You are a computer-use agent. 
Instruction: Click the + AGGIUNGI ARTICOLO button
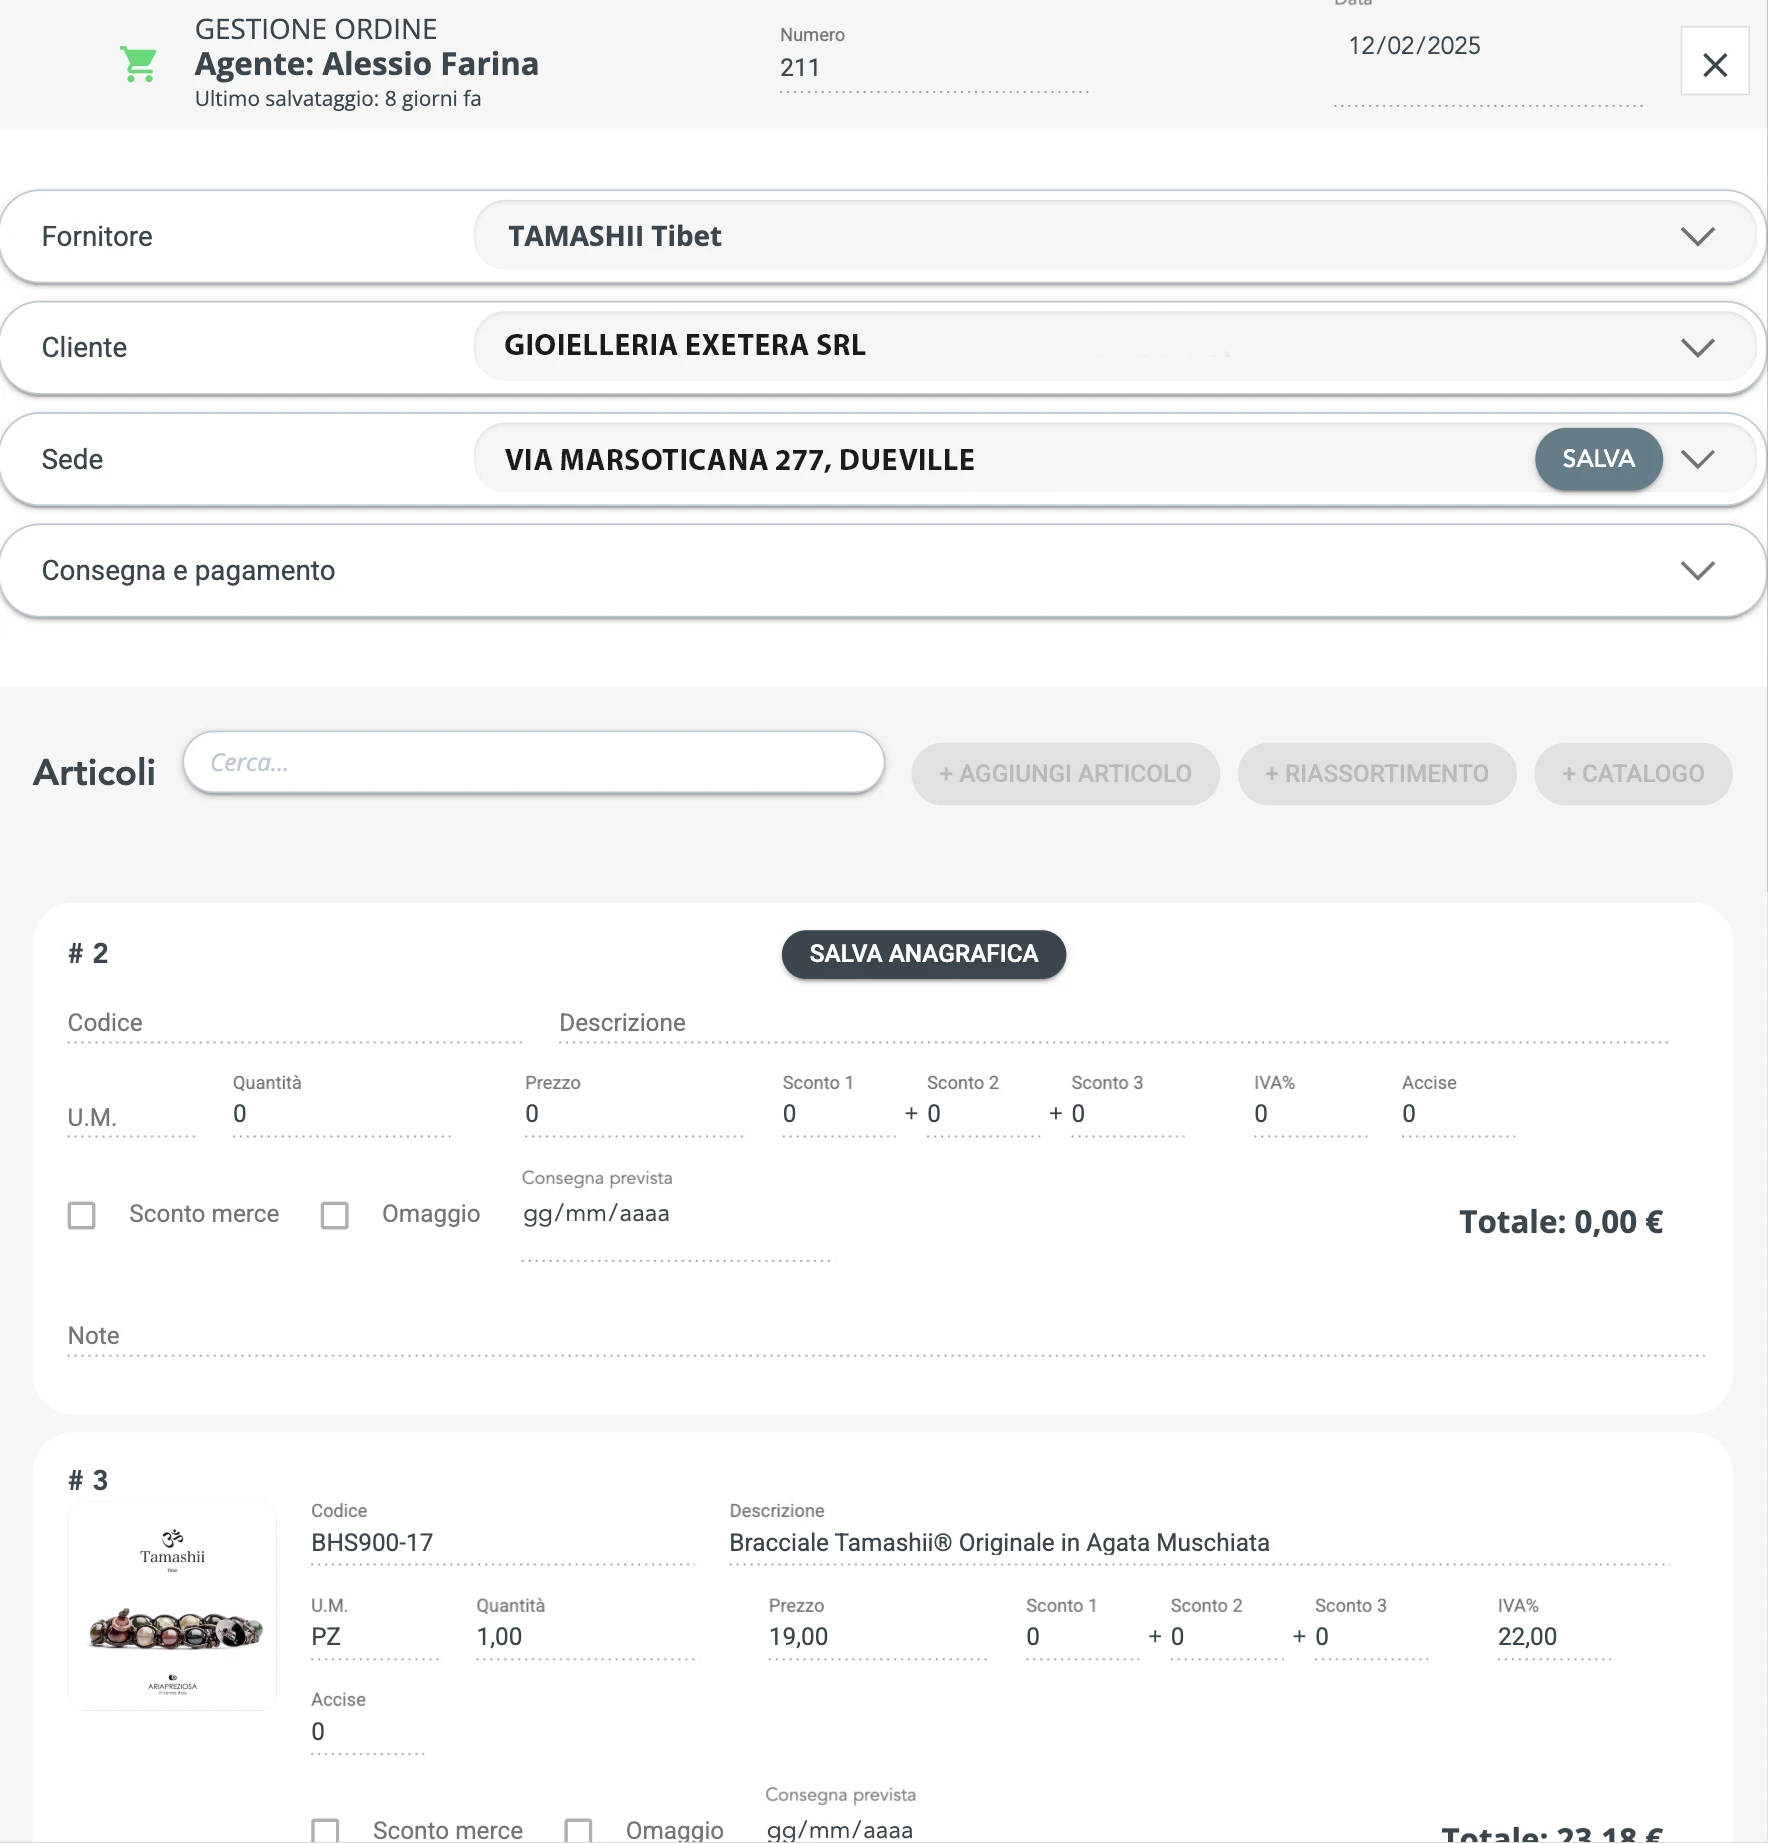(1065, 773)
